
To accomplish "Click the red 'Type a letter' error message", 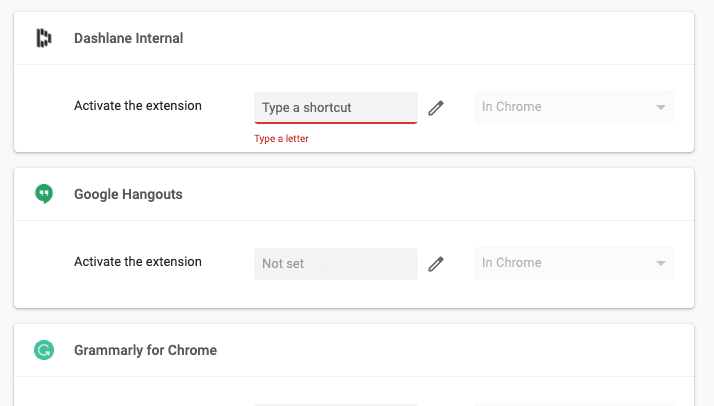I will point(281,139).
